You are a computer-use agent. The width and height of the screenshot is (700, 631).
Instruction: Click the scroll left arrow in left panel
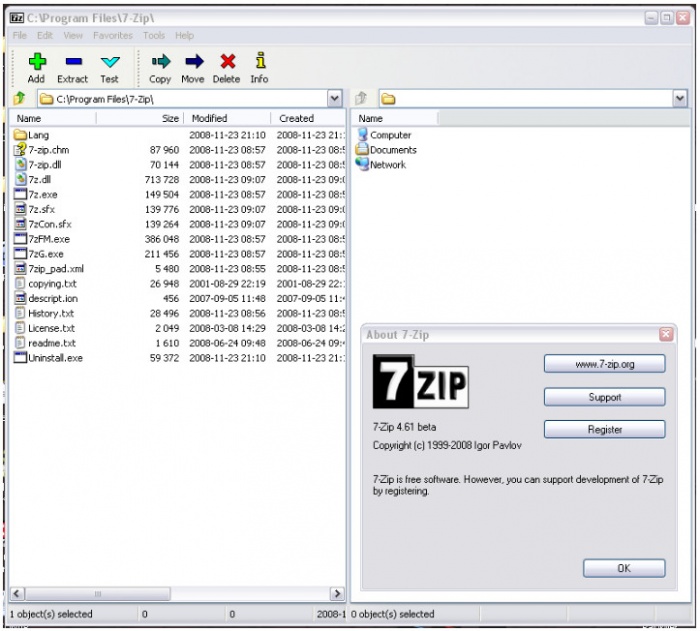17,593
